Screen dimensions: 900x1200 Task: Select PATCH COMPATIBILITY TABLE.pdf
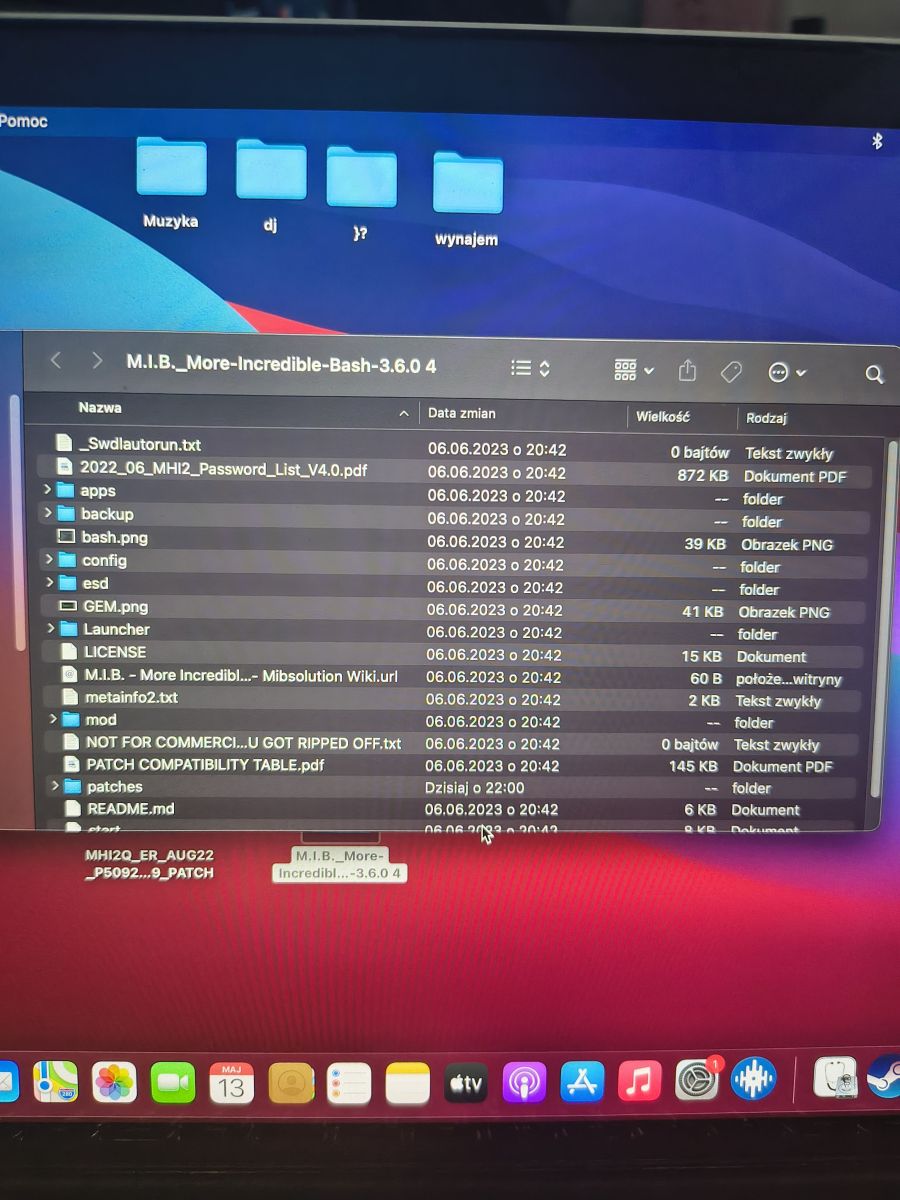pyautogui.click(x=205, y=765)
